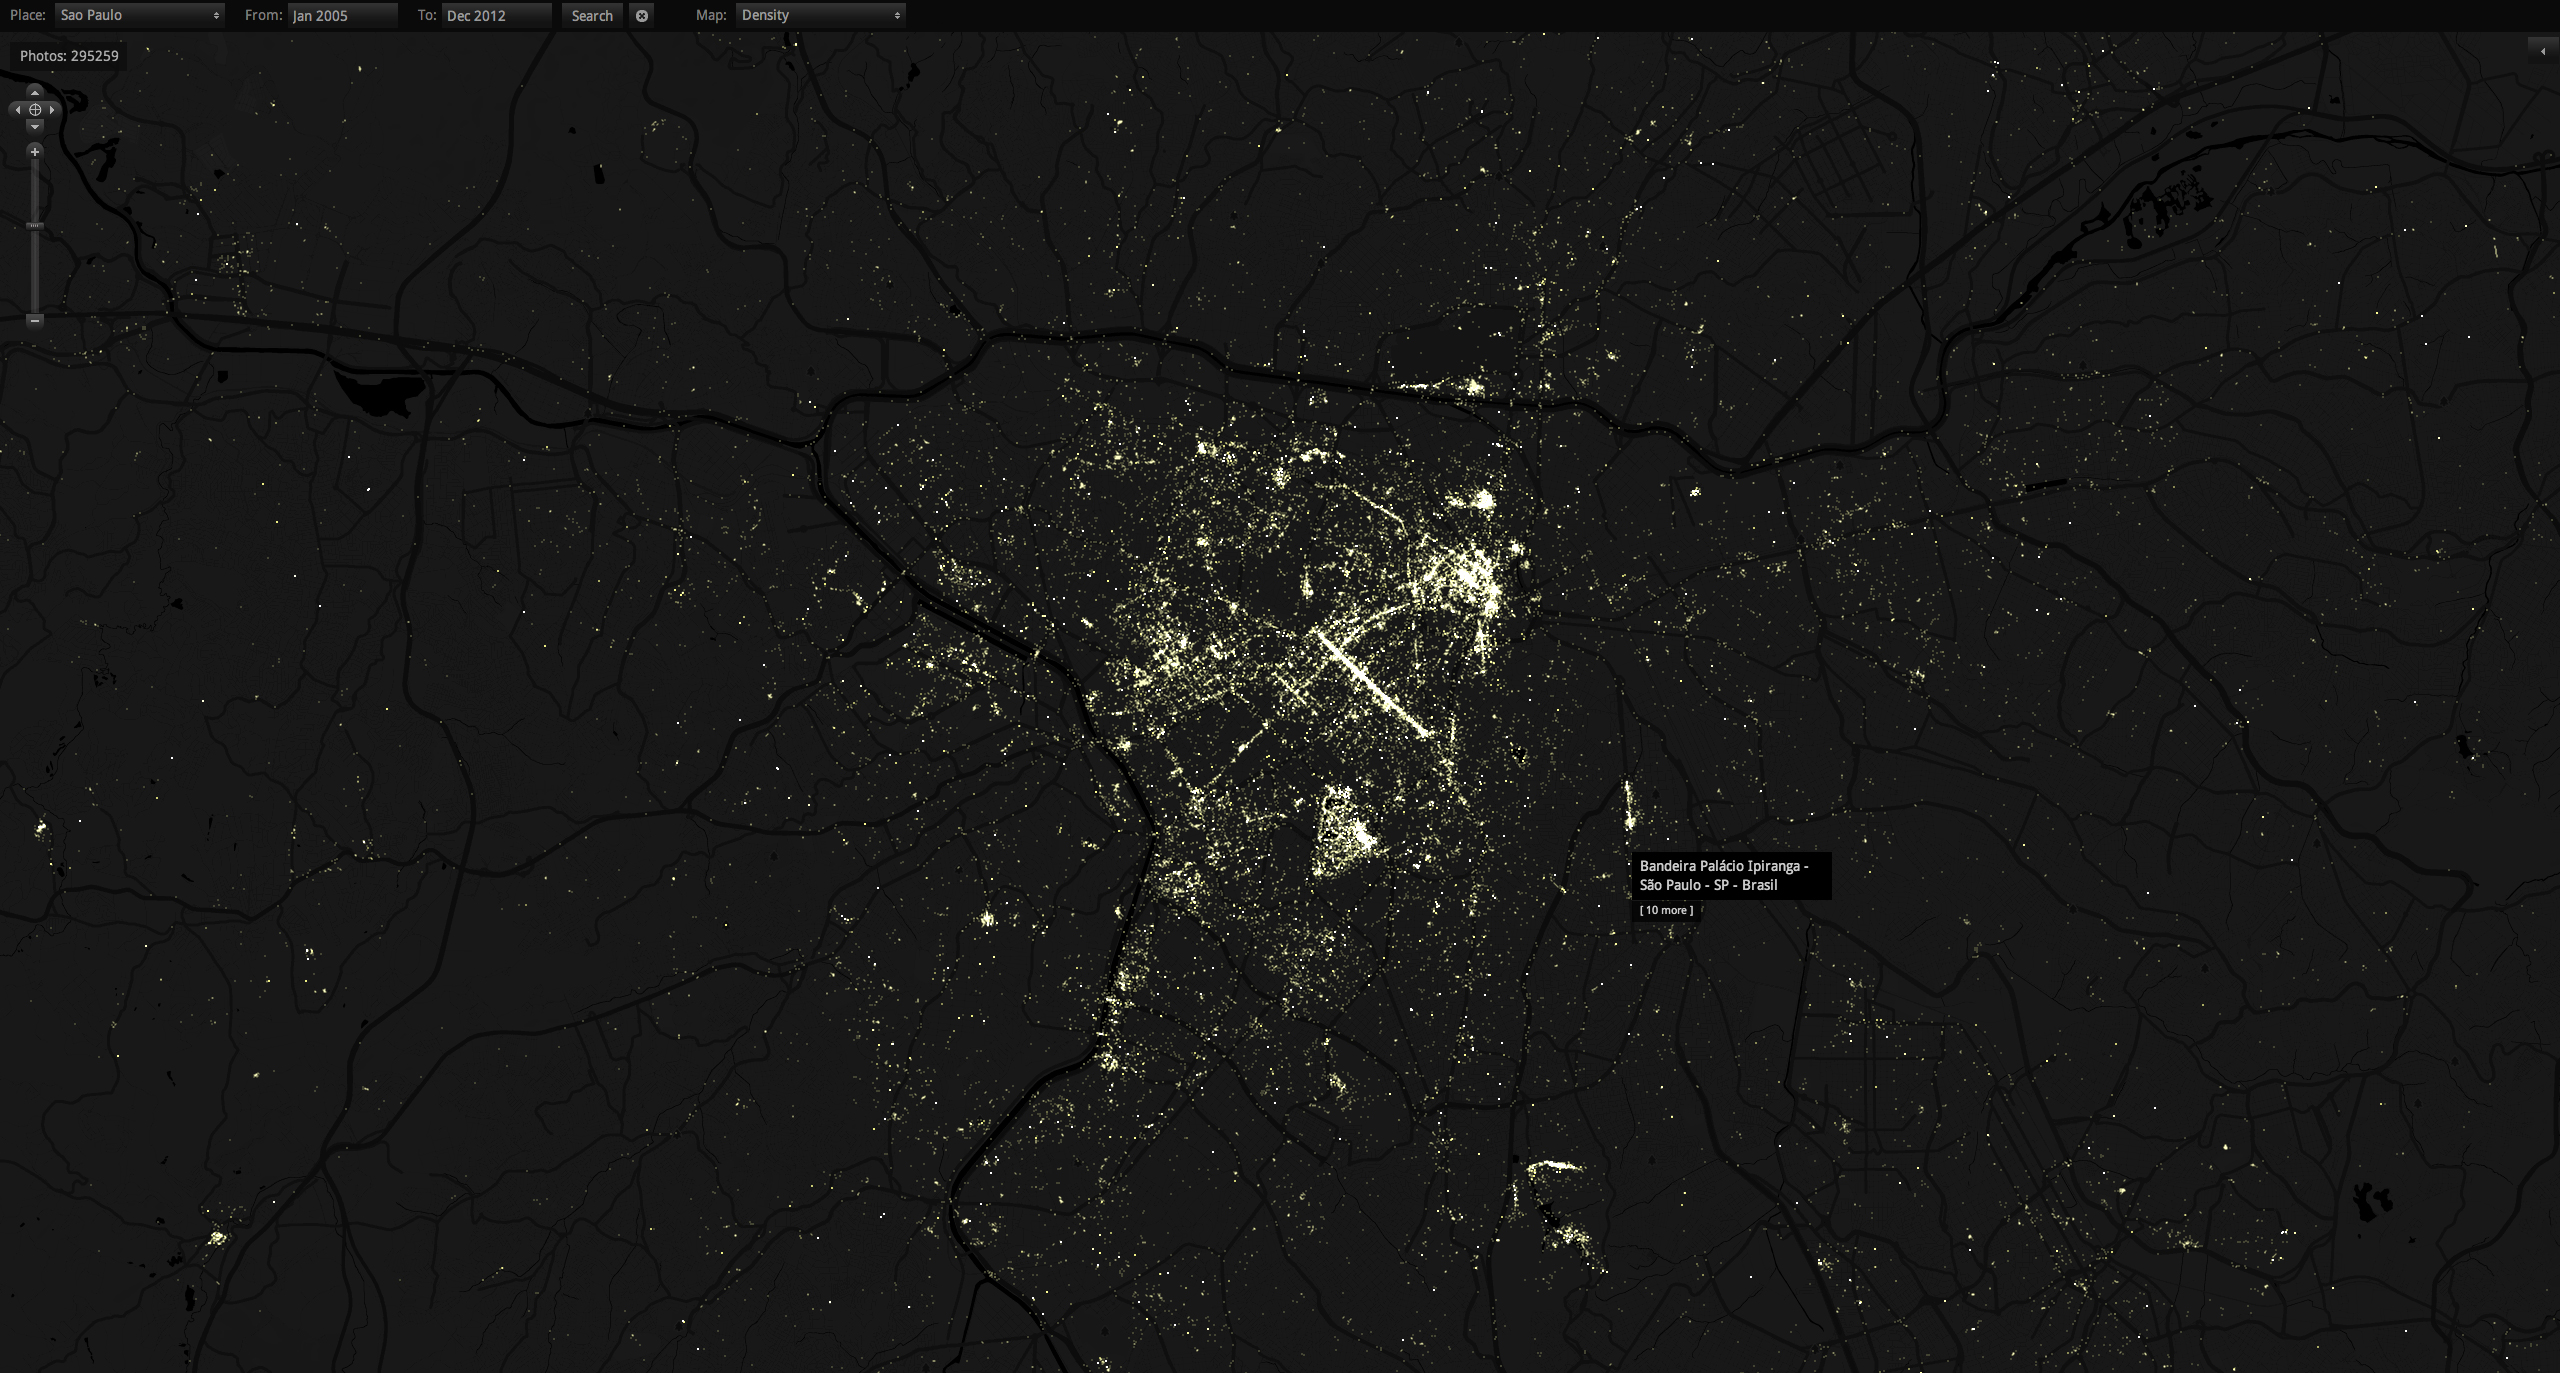Expand the '[ 10 more ]' link in tooltip
Viewport: 2560px width, 1373px height.
pyautogui.click(x=1667, y=910)
